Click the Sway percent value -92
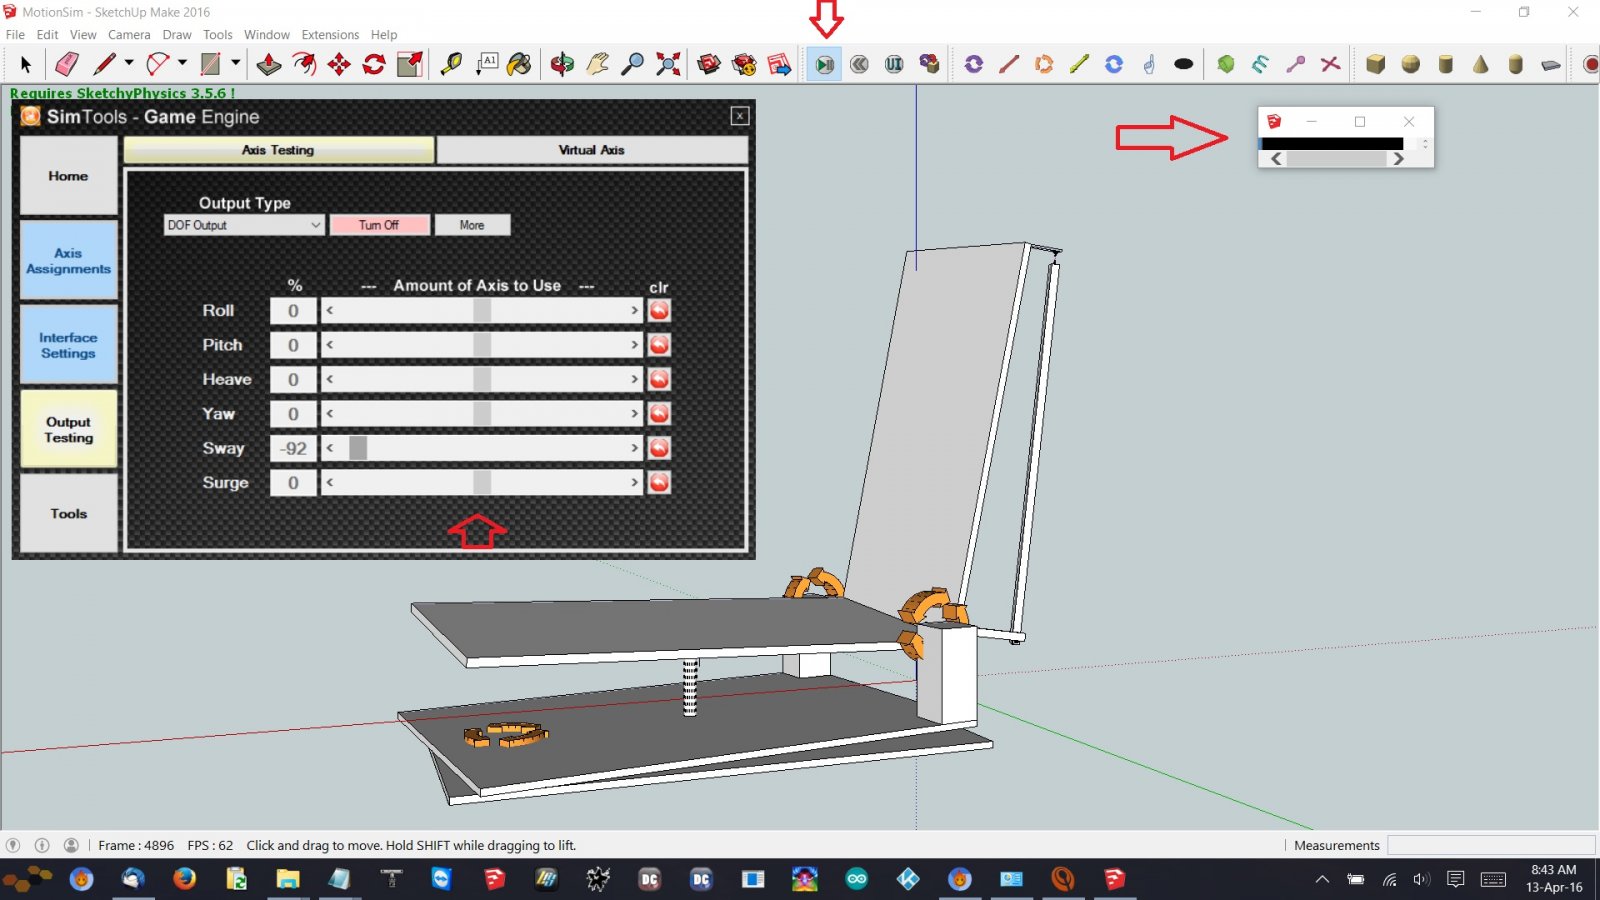Screen dimensions: 1600x900 pos(293,448)
